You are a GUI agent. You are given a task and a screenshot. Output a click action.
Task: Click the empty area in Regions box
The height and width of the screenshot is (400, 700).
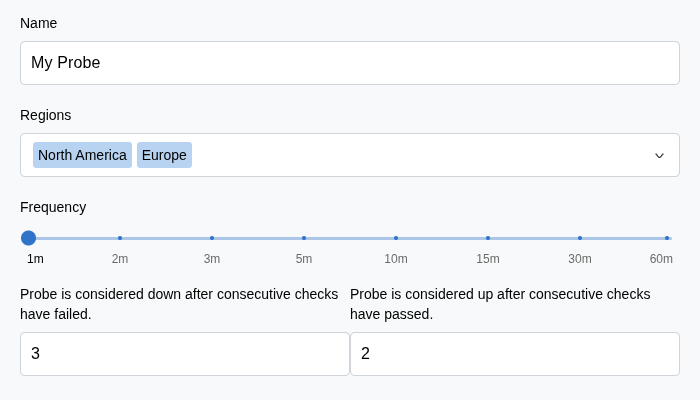(x=420, y=155)
